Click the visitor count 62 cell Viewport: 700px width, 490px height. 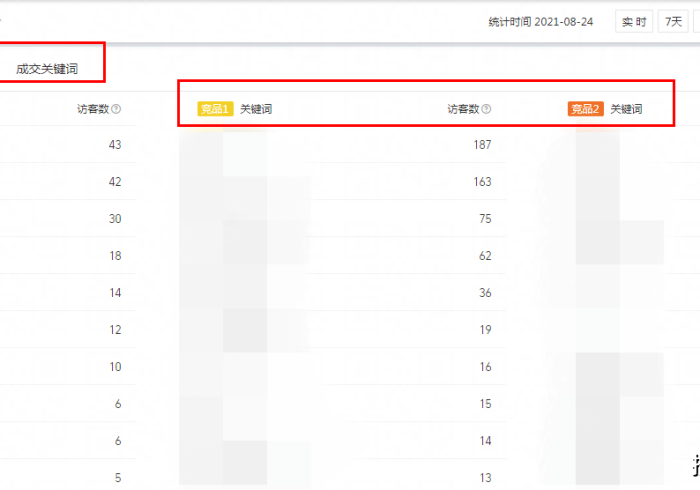(x=484, y=256)
